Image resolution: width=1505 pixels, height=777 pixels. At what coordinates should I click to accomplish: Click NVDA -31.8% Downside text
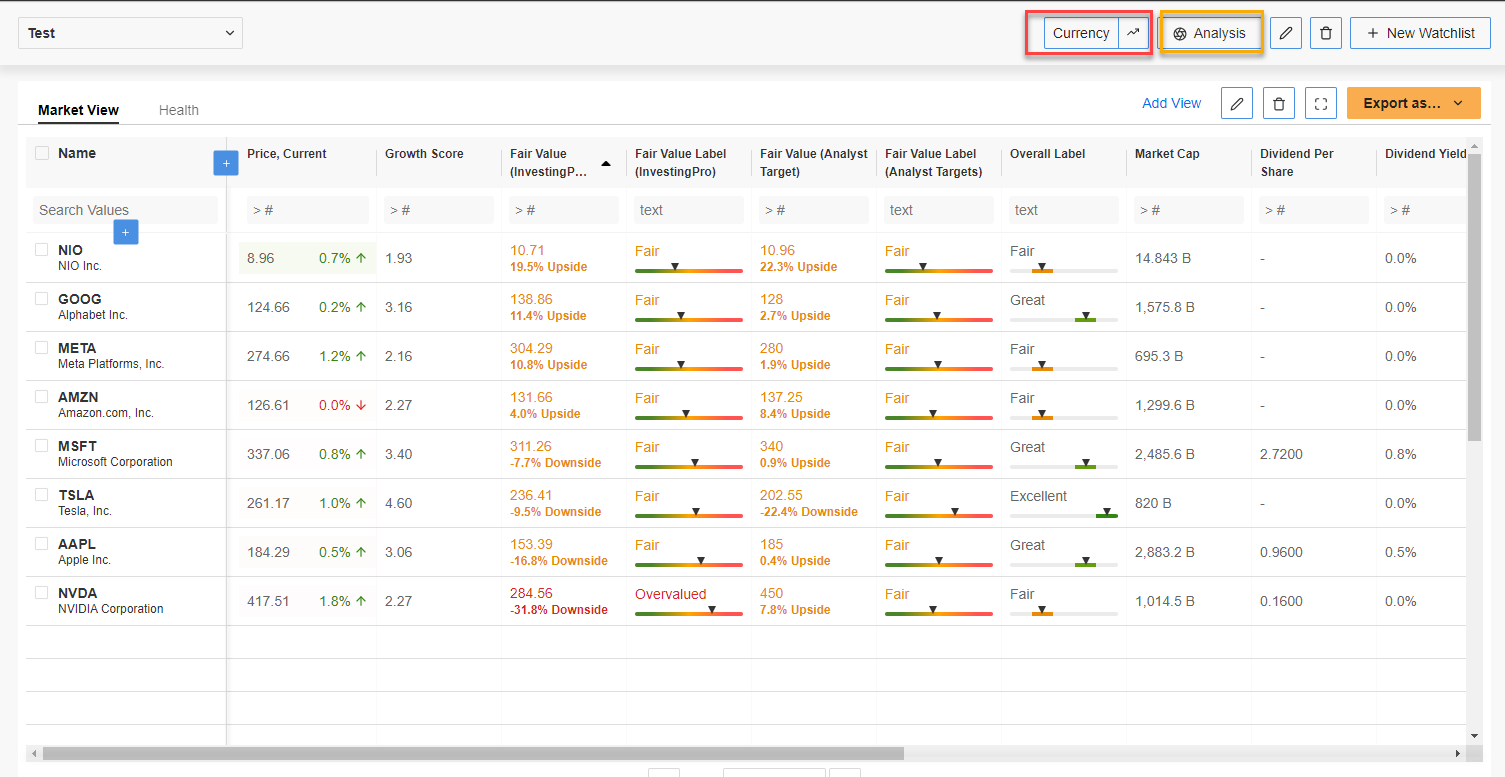point(559,610)
